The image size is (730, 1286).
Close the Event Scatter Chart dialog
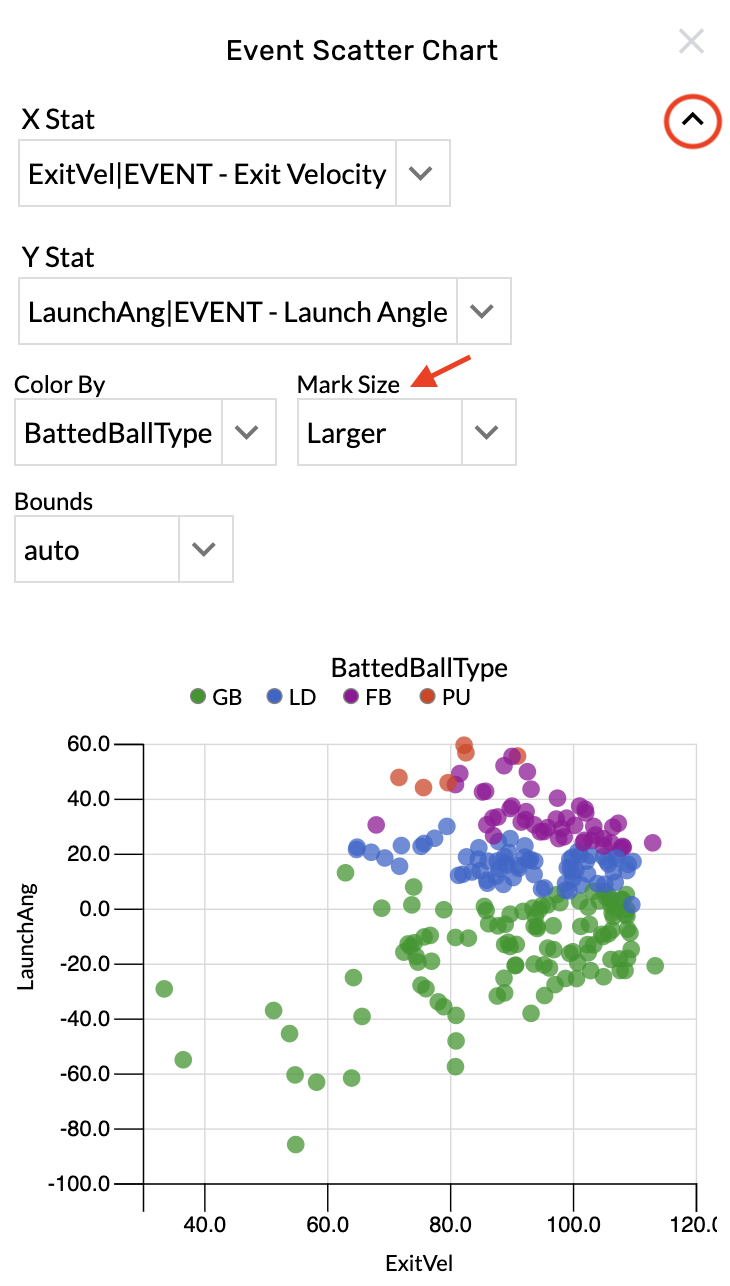691,42
